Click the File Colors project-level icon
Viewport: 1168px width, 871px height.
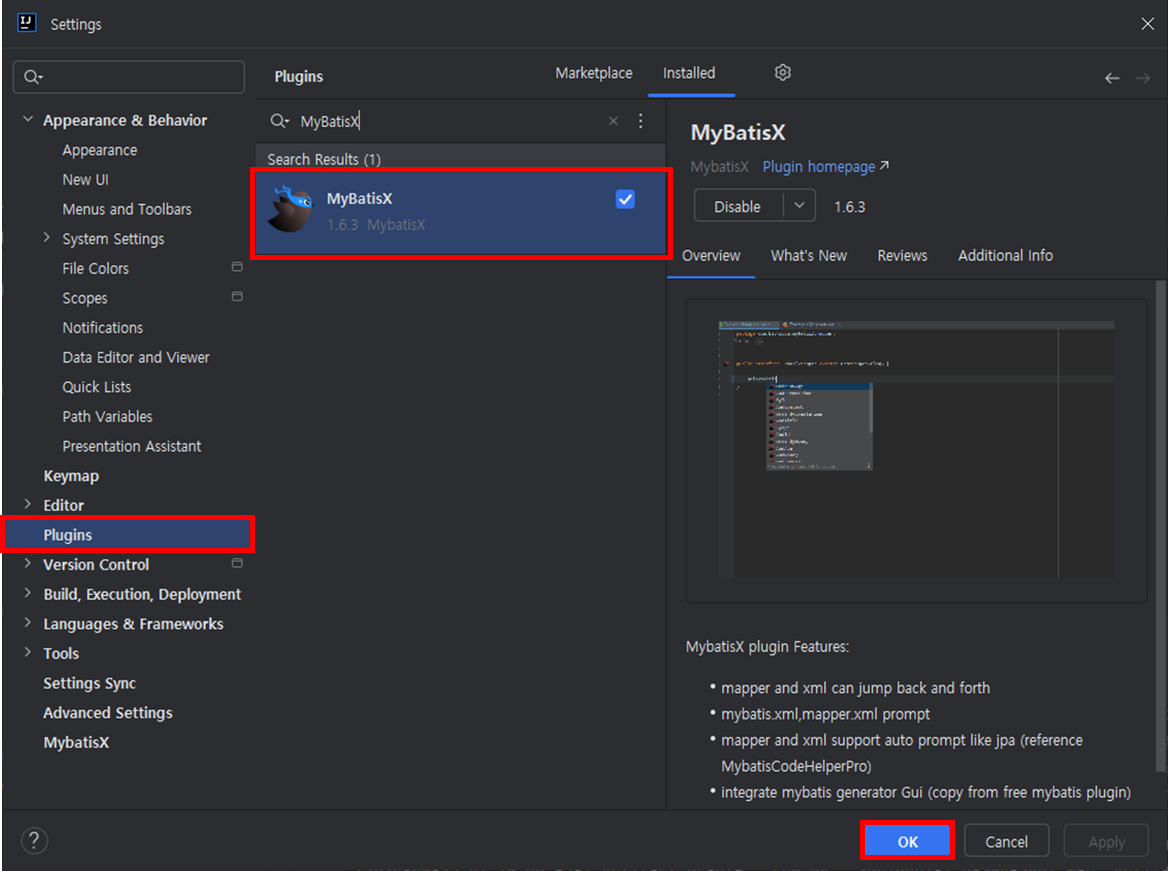click(237, 267)
